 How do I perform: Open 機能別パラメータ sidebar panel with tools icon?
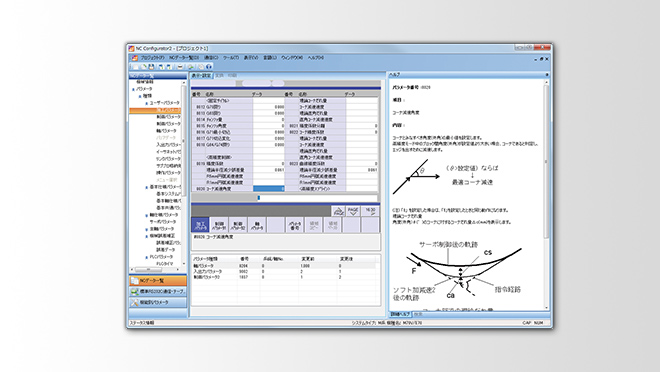(x=158, y=303)
